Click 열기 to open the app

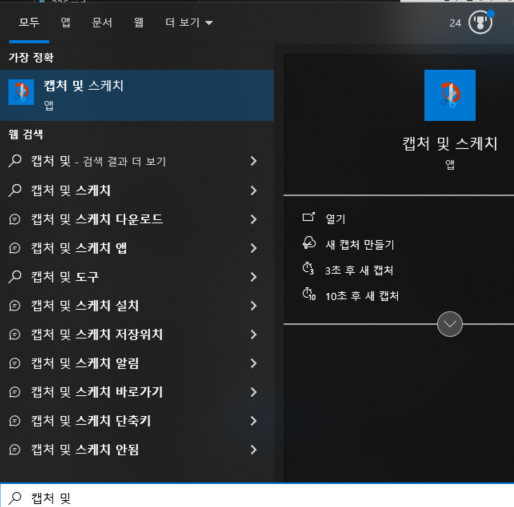335,219
